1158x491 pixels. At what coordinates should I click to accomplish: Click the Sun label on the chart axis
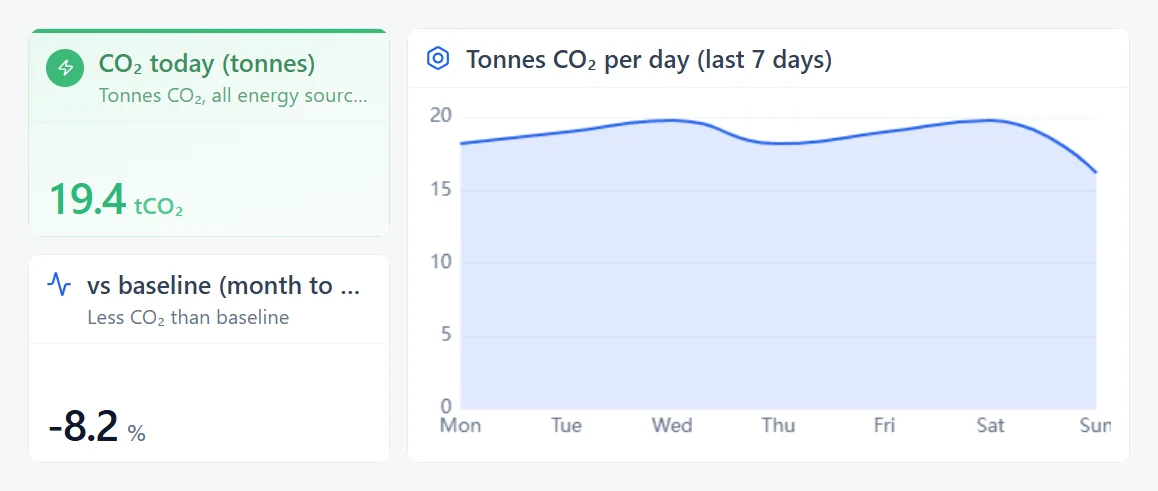1095,425
